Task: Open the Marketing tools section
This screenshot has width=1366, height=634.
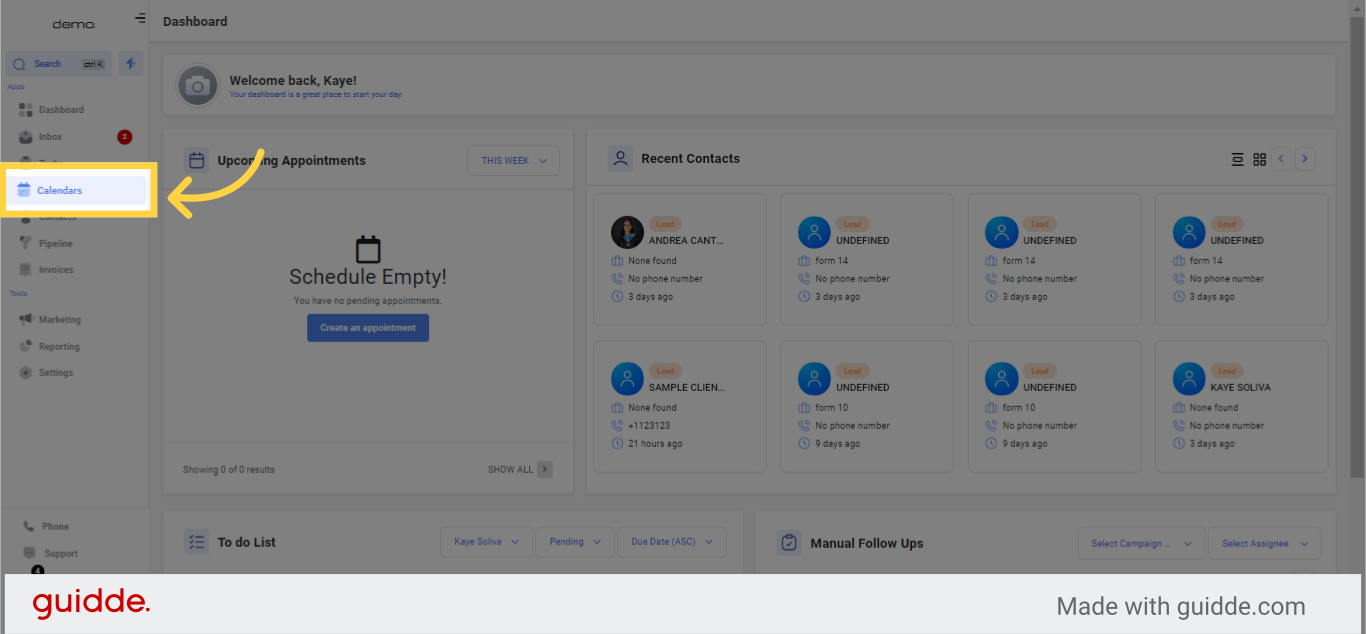Action: coord(62,318)
